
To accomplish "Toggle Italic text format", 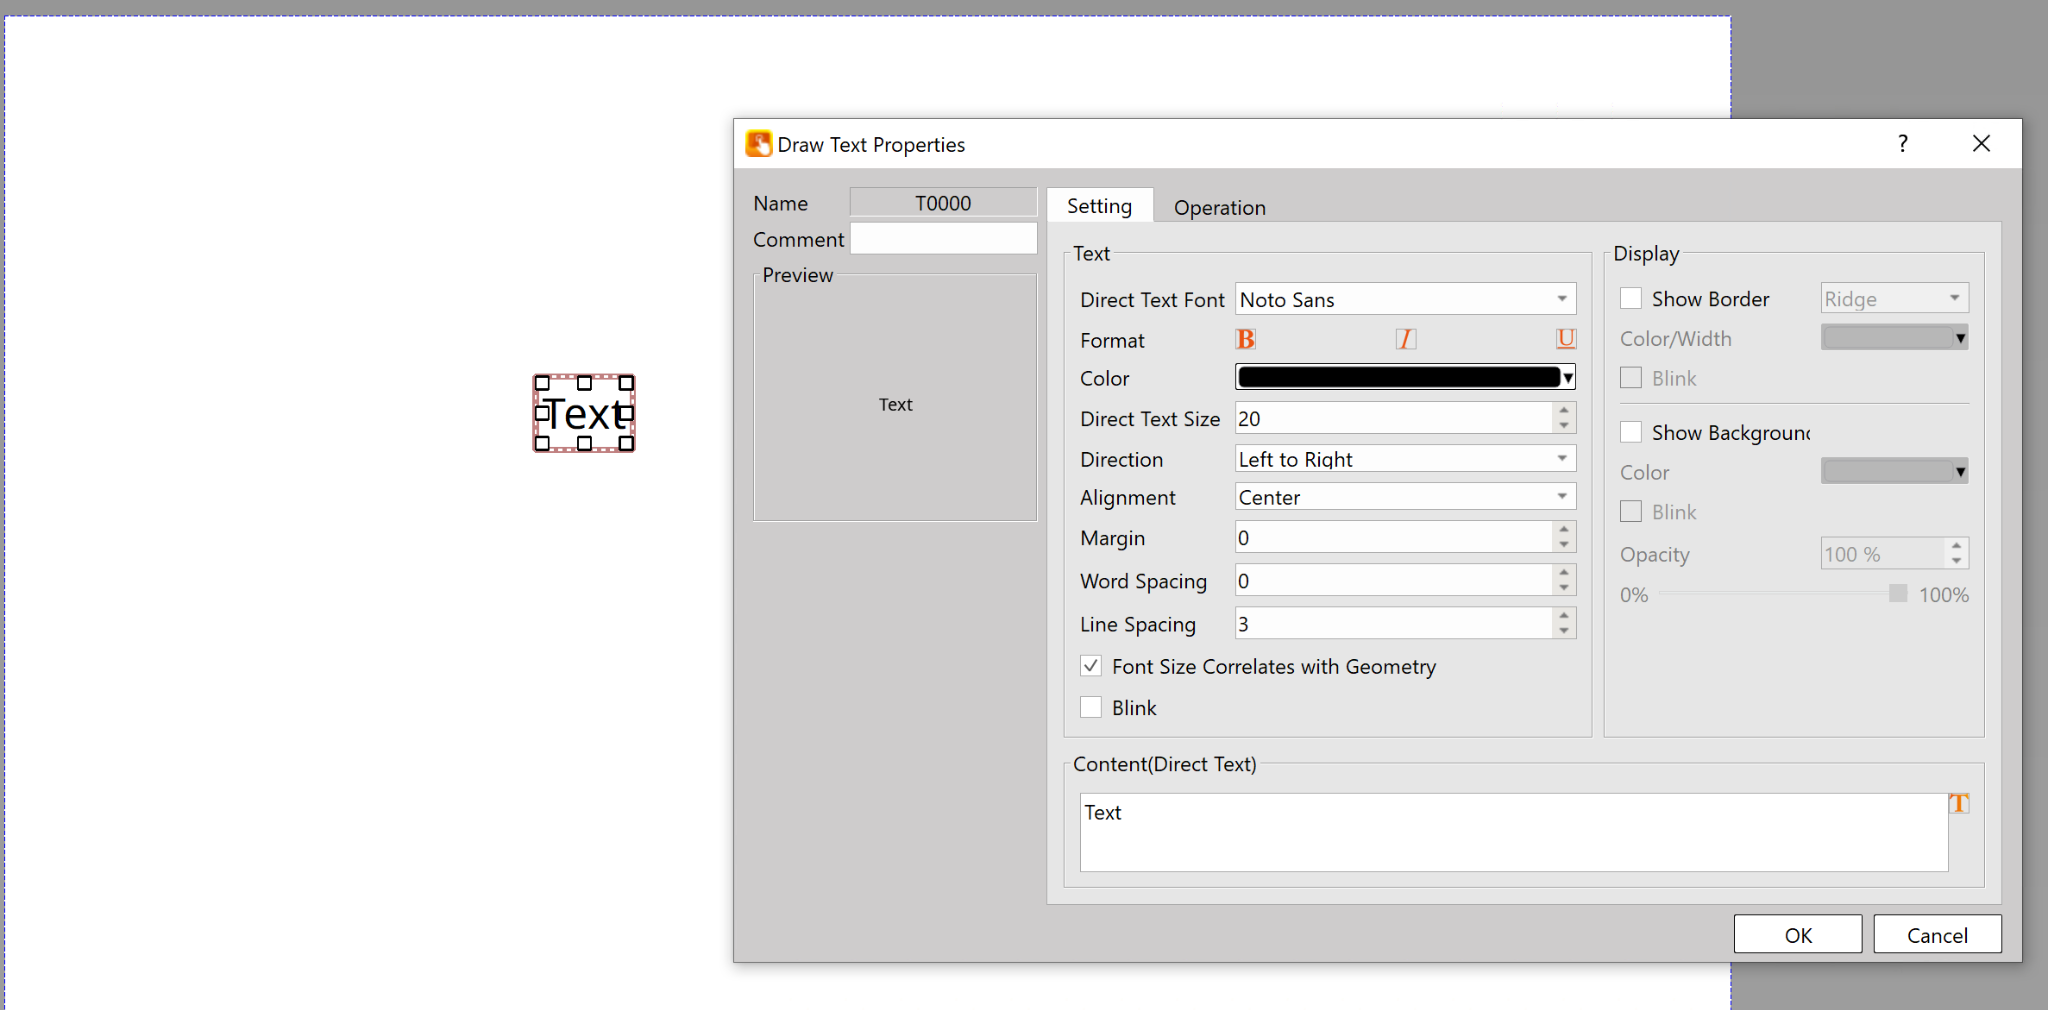I will pyautogui.click(x=1405, y=340).
